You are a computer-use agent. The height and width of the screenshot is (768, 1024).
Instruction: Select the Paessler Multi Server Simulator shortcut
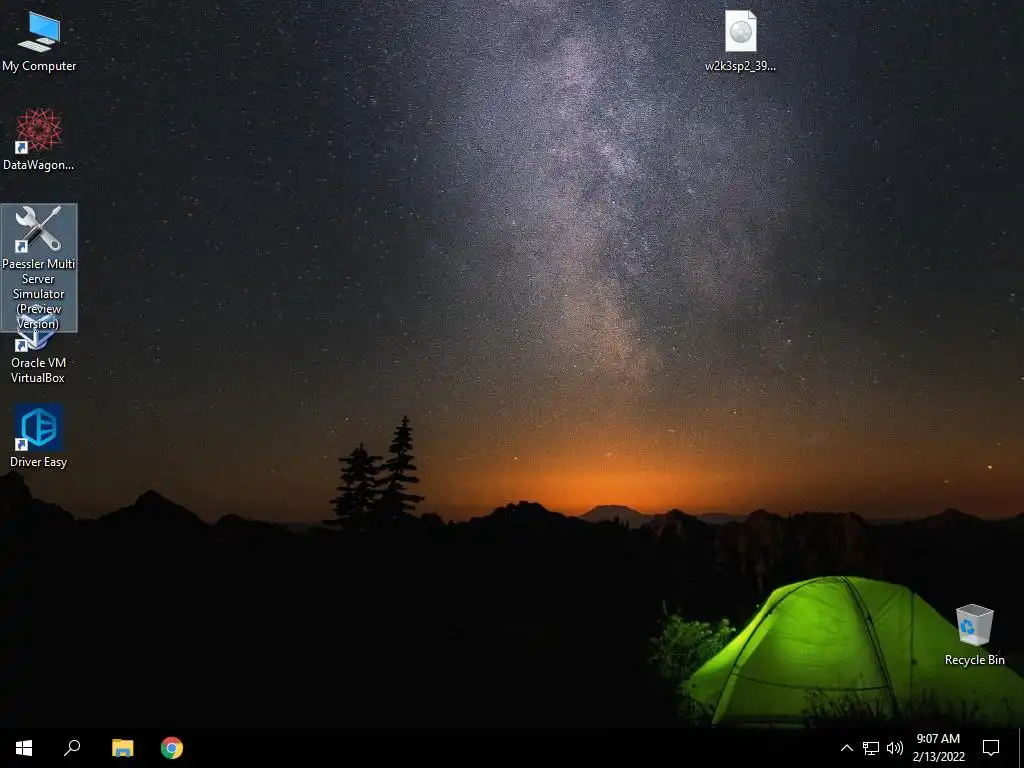39,267
